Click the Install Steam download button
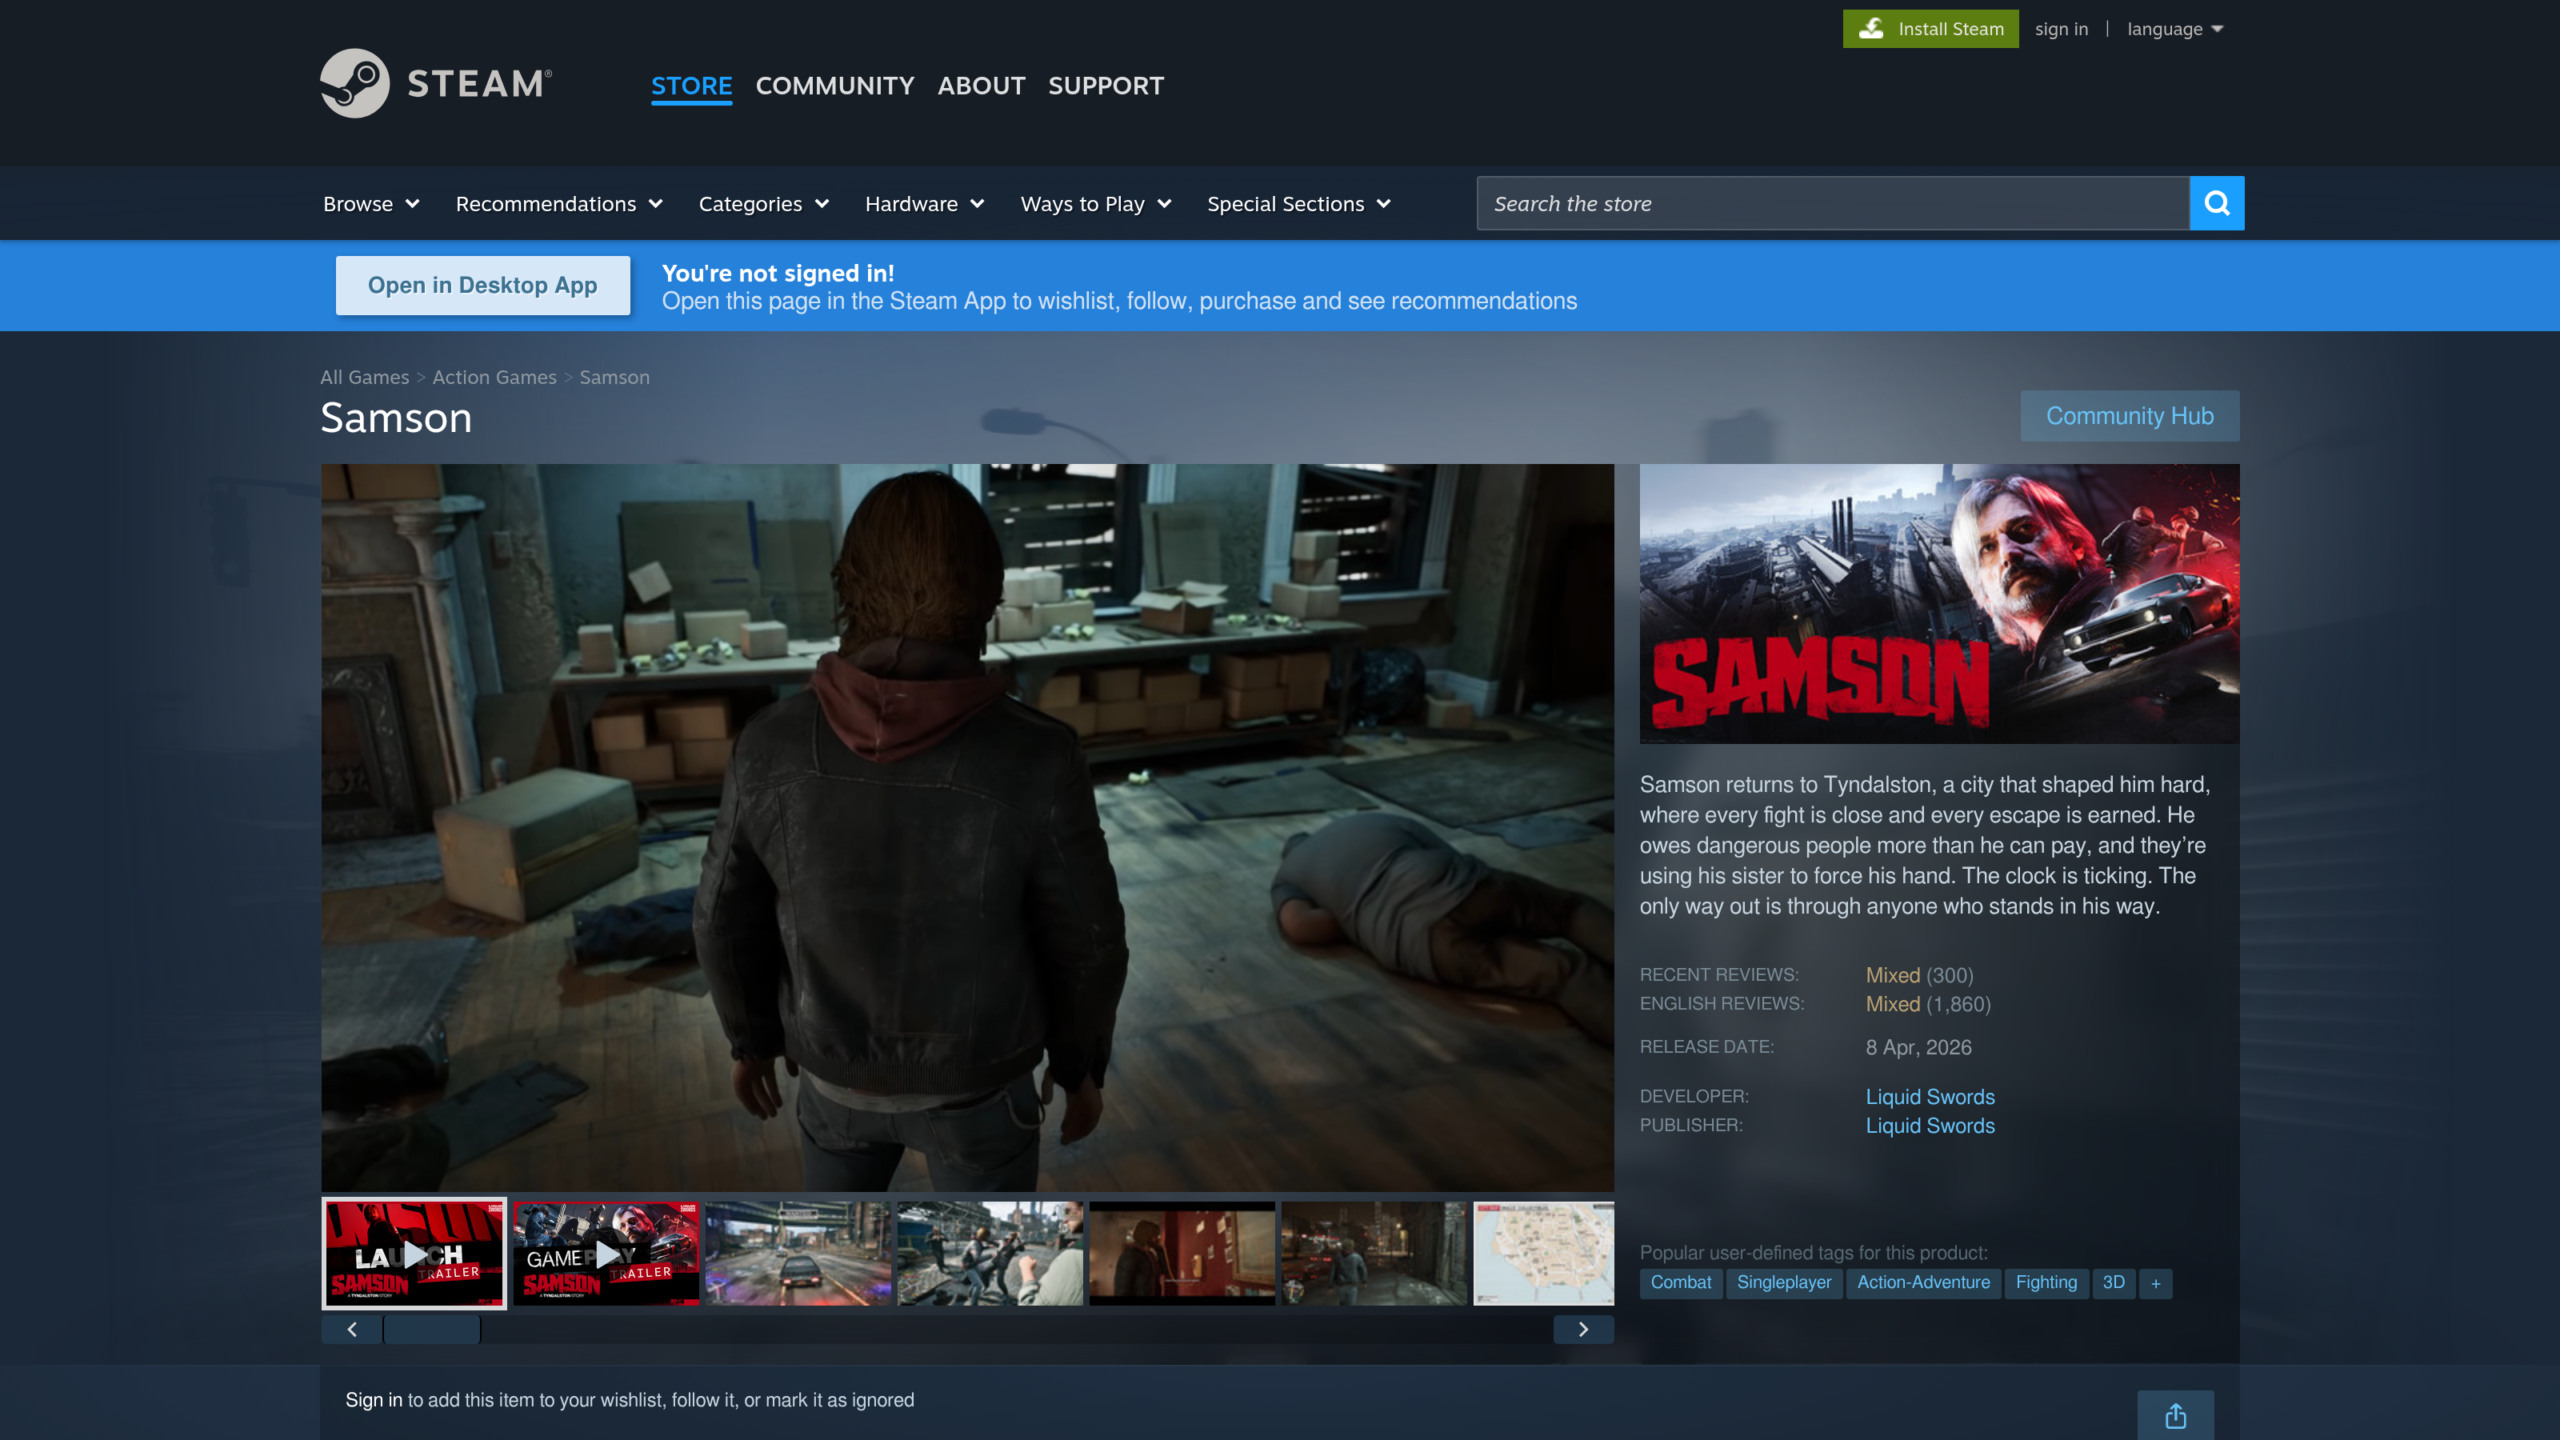Image resolution: width=2560 pixels, height=1440 pixels. click(1931, 29)
